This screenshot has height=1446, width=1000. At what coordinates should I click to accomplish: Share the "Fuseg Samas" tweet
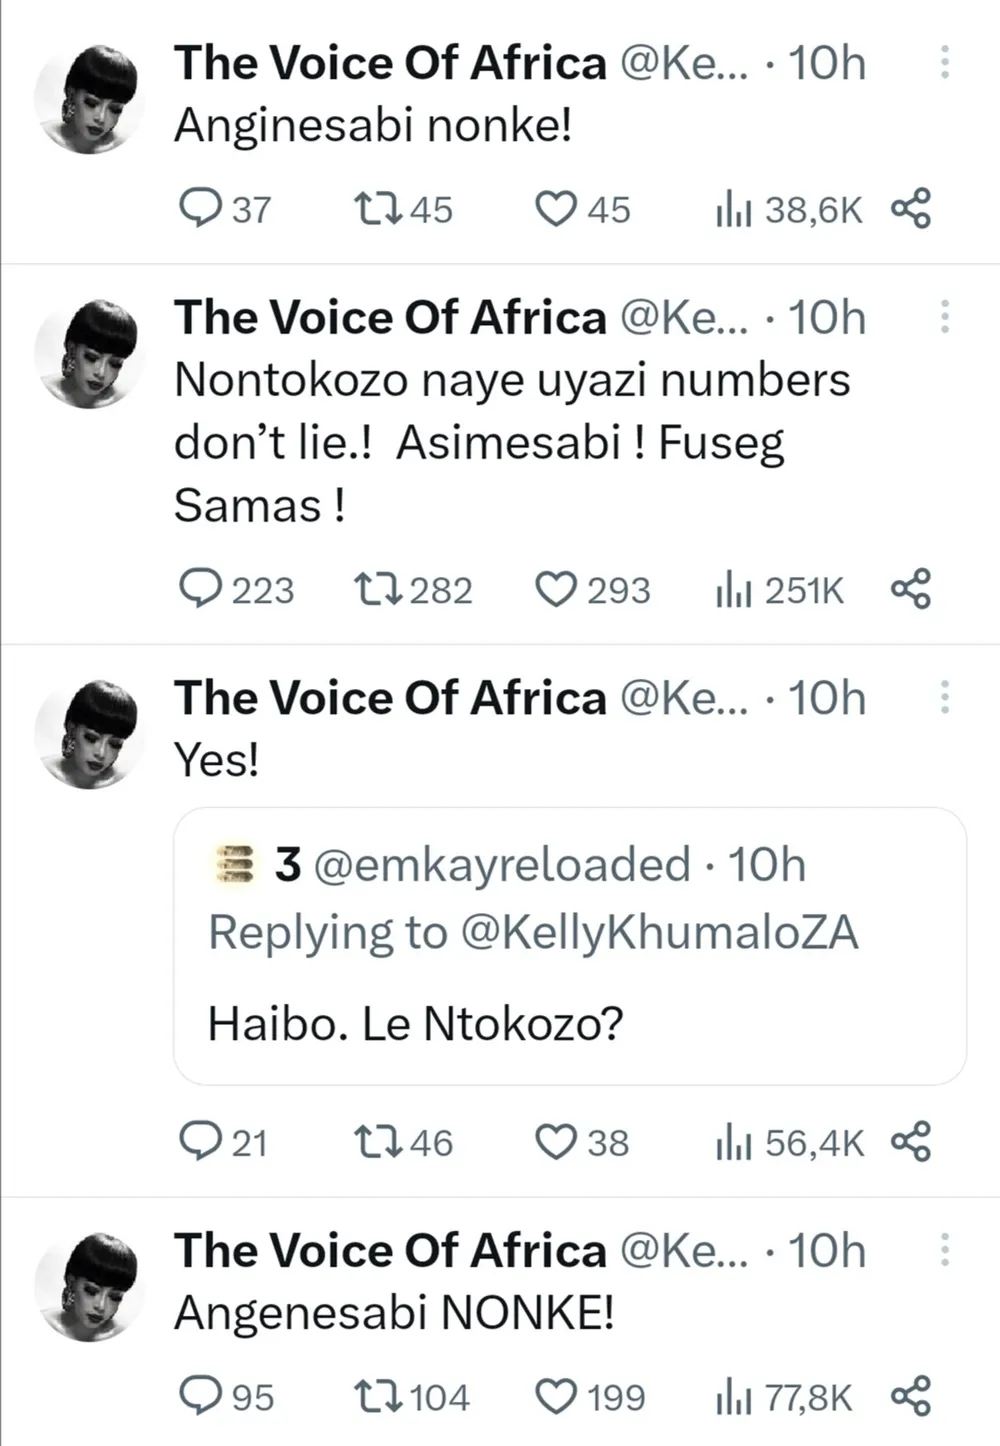(x=911, y=589)
